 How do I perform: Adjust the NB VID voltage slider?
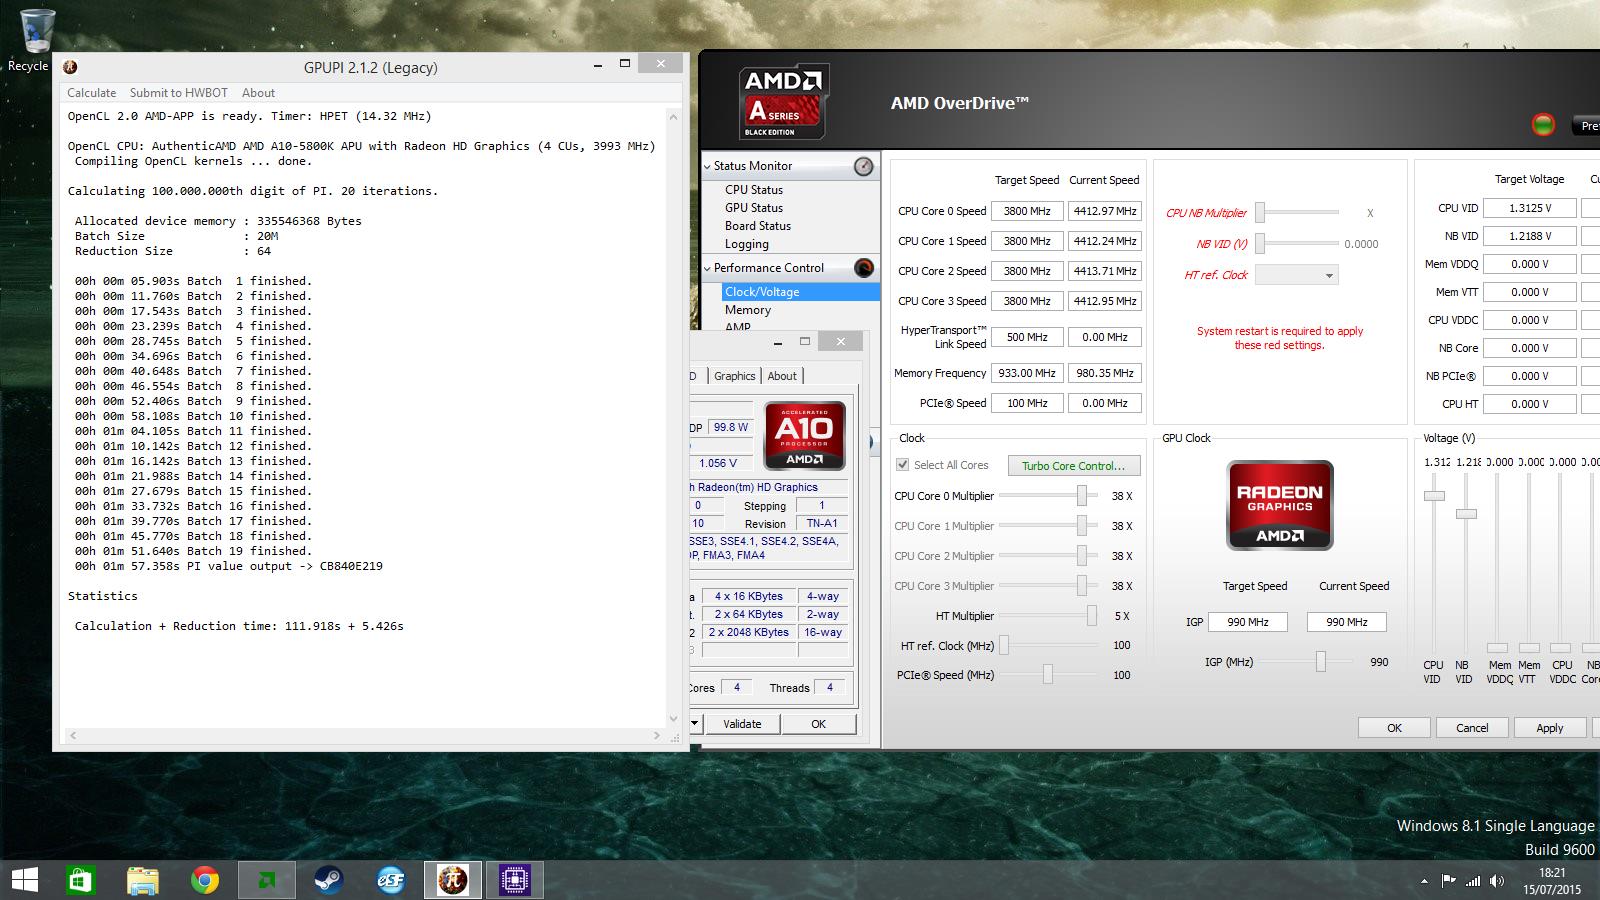(x=1466, y=514)
